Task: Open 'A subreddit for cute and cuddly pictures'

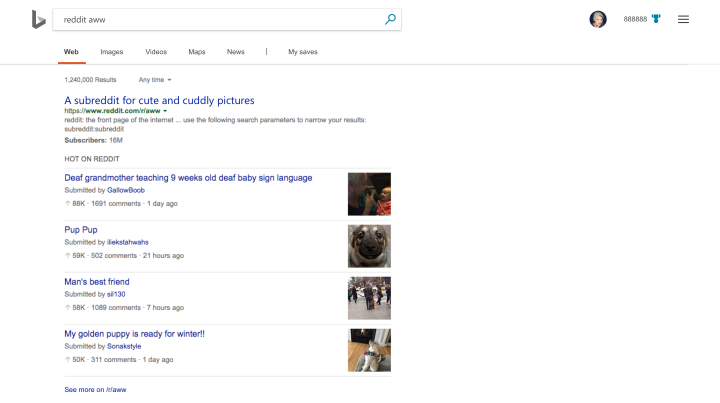Action: 159,101
